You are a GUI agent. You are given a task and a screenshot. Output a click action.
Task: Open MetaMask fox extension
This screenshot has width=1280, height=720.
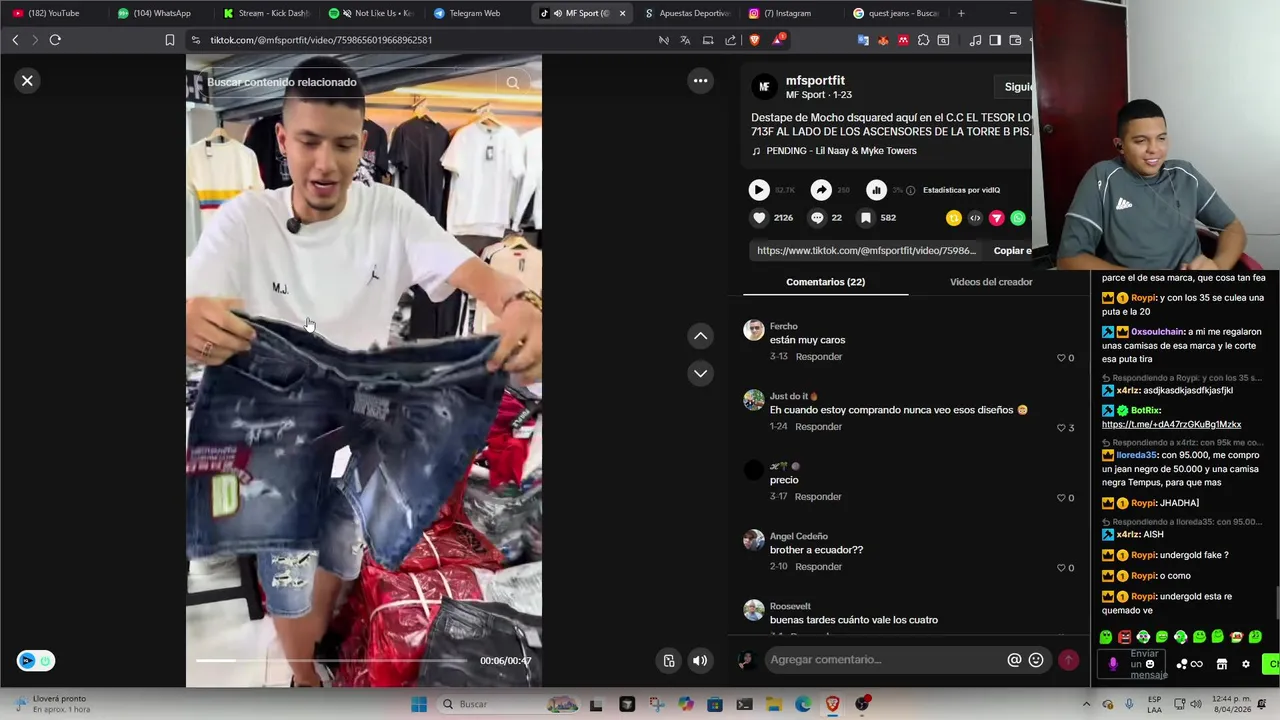(883, 40)
